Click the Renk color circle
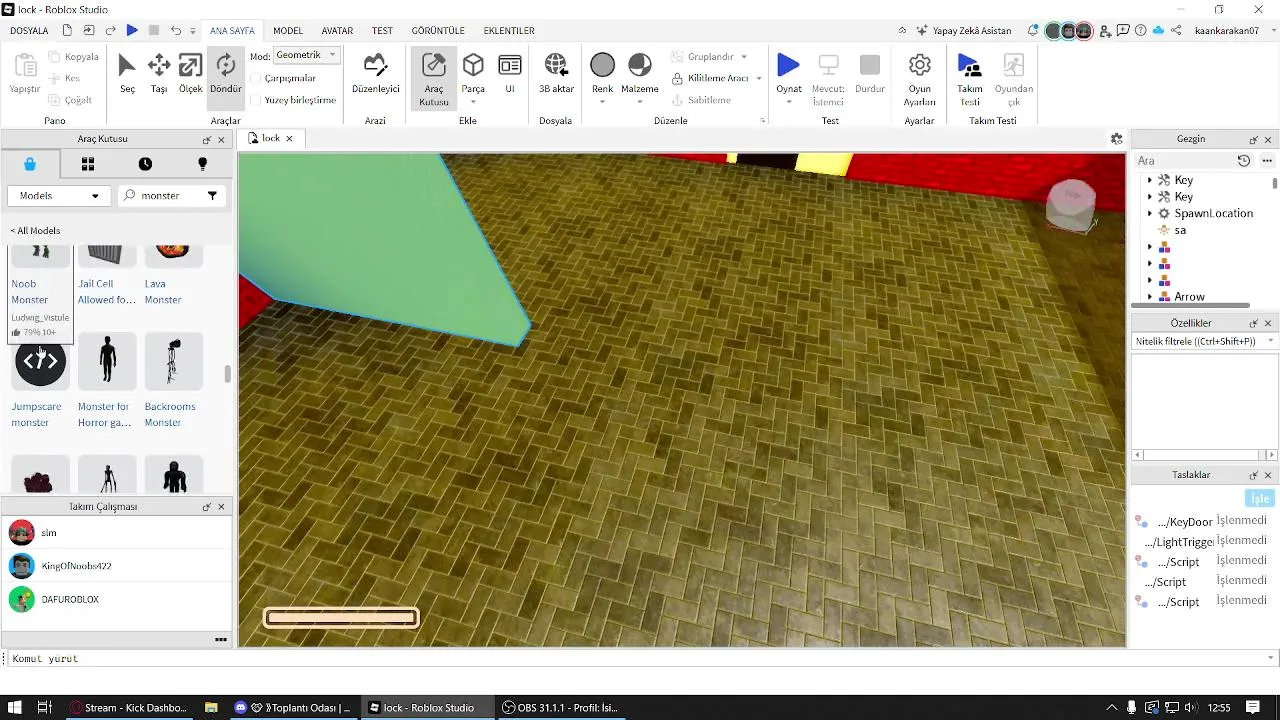 [602, 66]
